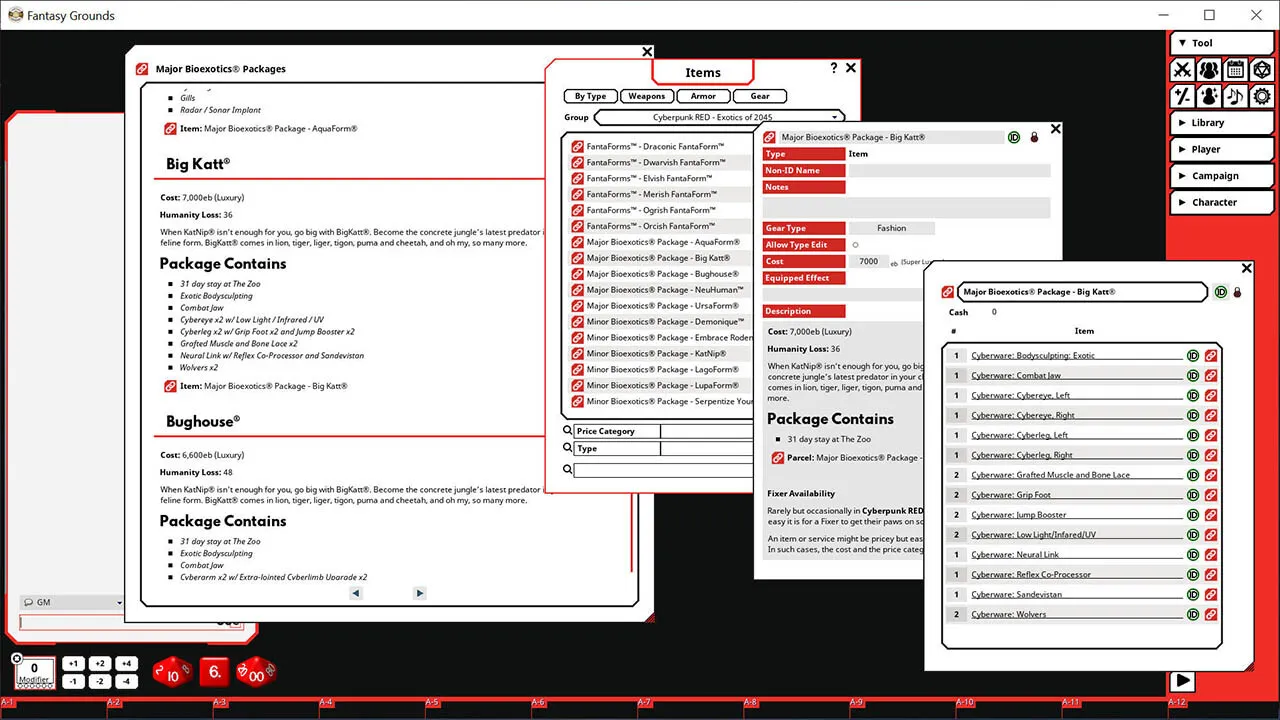Open red link icon for Cyberware: Combat Jaw
Image resolution: width=1280 pixels, height=720 pixels.
coord(1210,375)
